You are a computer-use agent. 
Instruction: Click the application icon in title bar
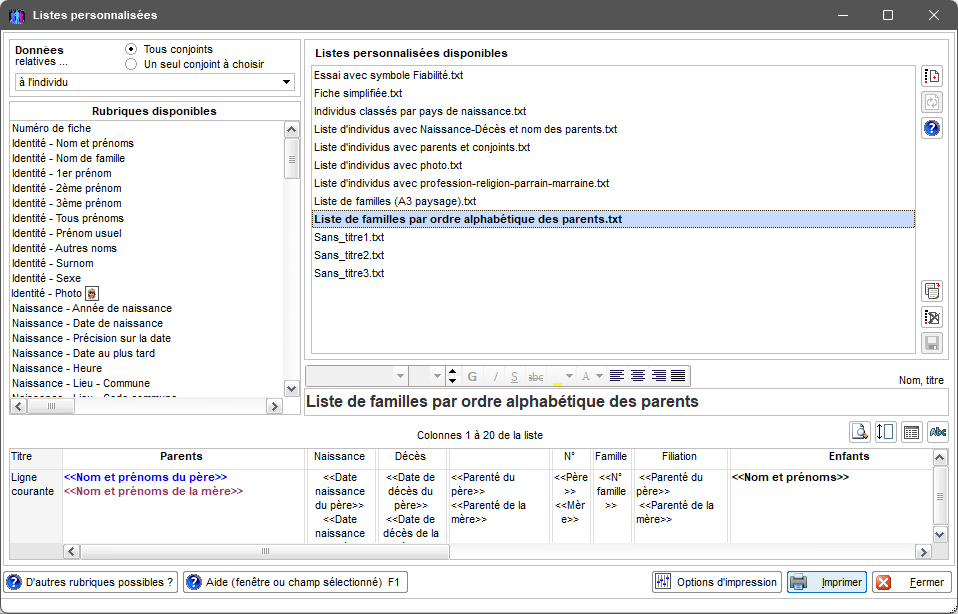tap(16, 15)
